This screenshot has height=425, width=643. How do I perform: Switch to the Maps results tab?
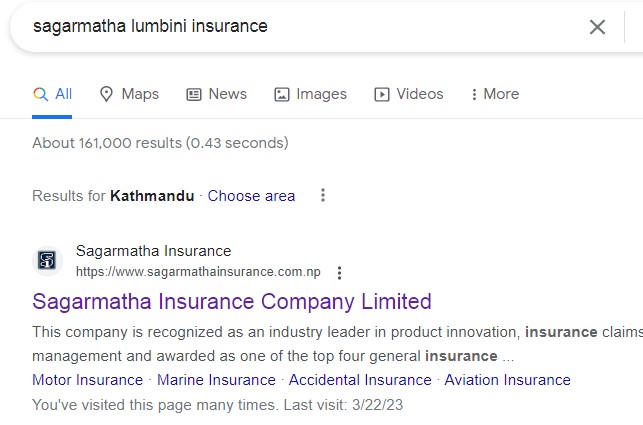pyautogui.click(x=139, y=94)
